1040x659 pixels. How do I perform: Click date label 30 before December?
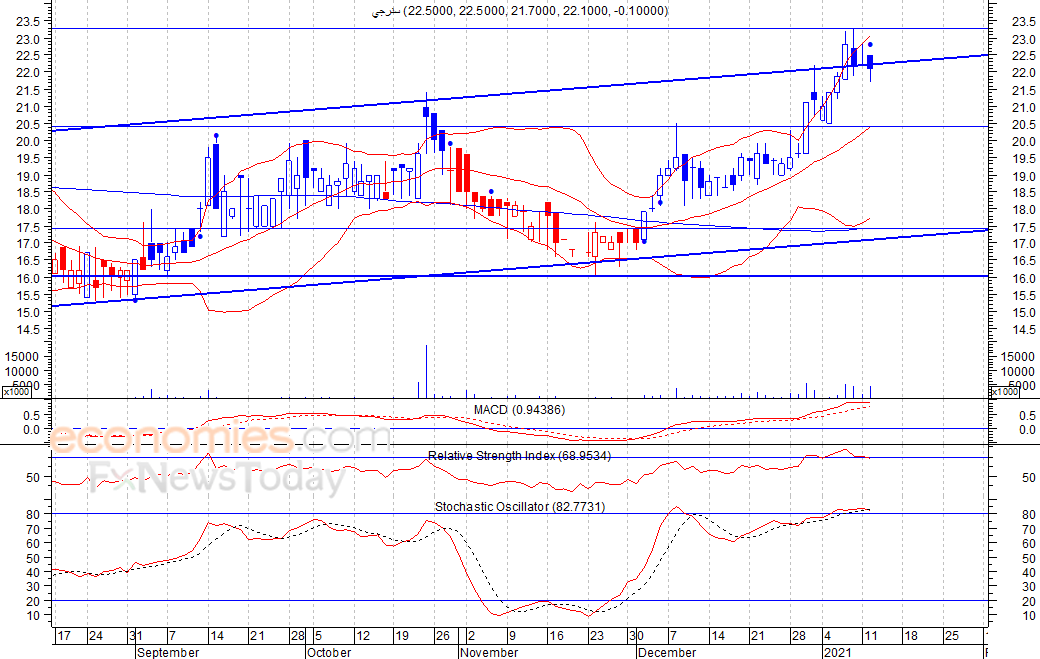636,636
